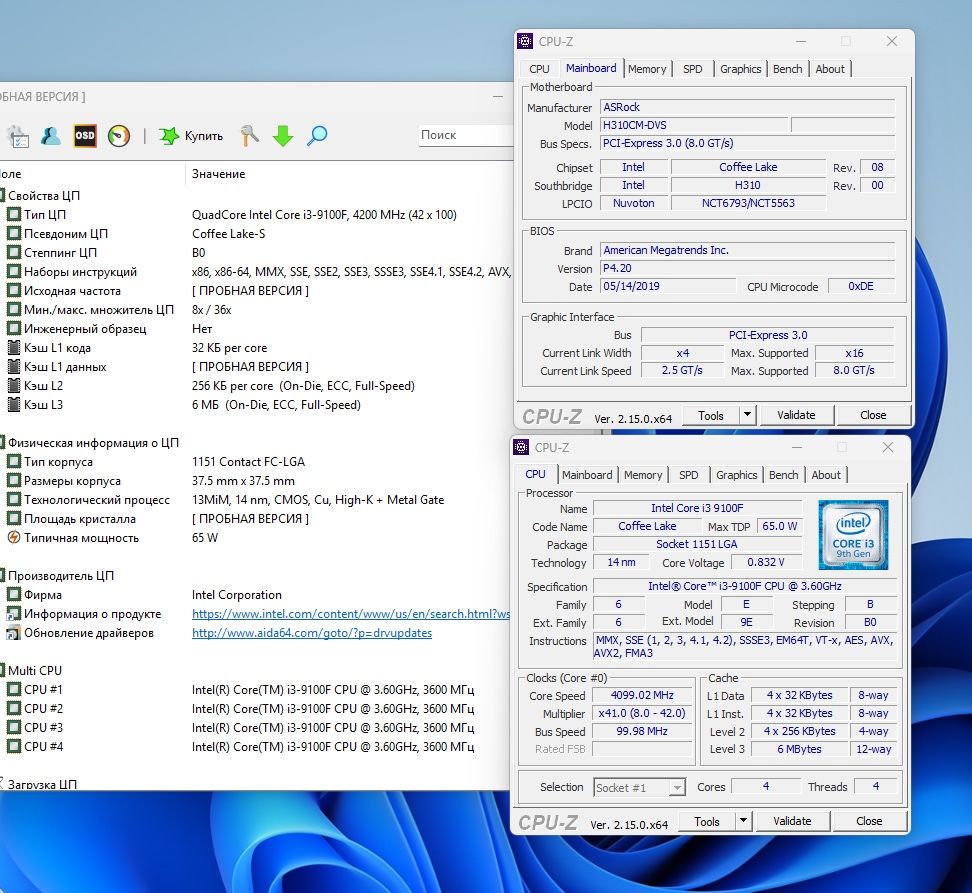Click Tools button in lower CPU-Z window
Viewport: 972px width, 893px height.
[x=707, y=821]
